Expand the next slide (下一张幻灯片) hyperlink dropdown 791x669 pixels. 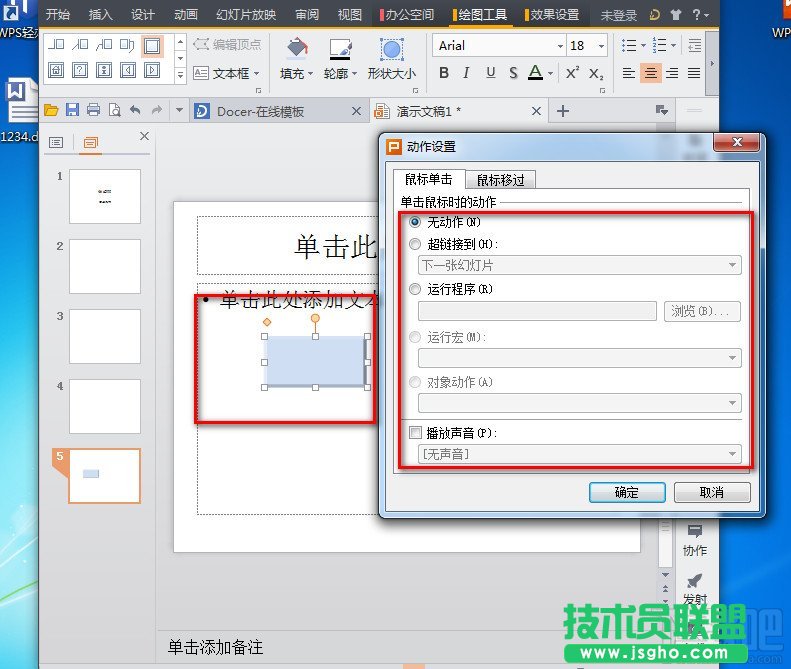(x=733, y=265)
